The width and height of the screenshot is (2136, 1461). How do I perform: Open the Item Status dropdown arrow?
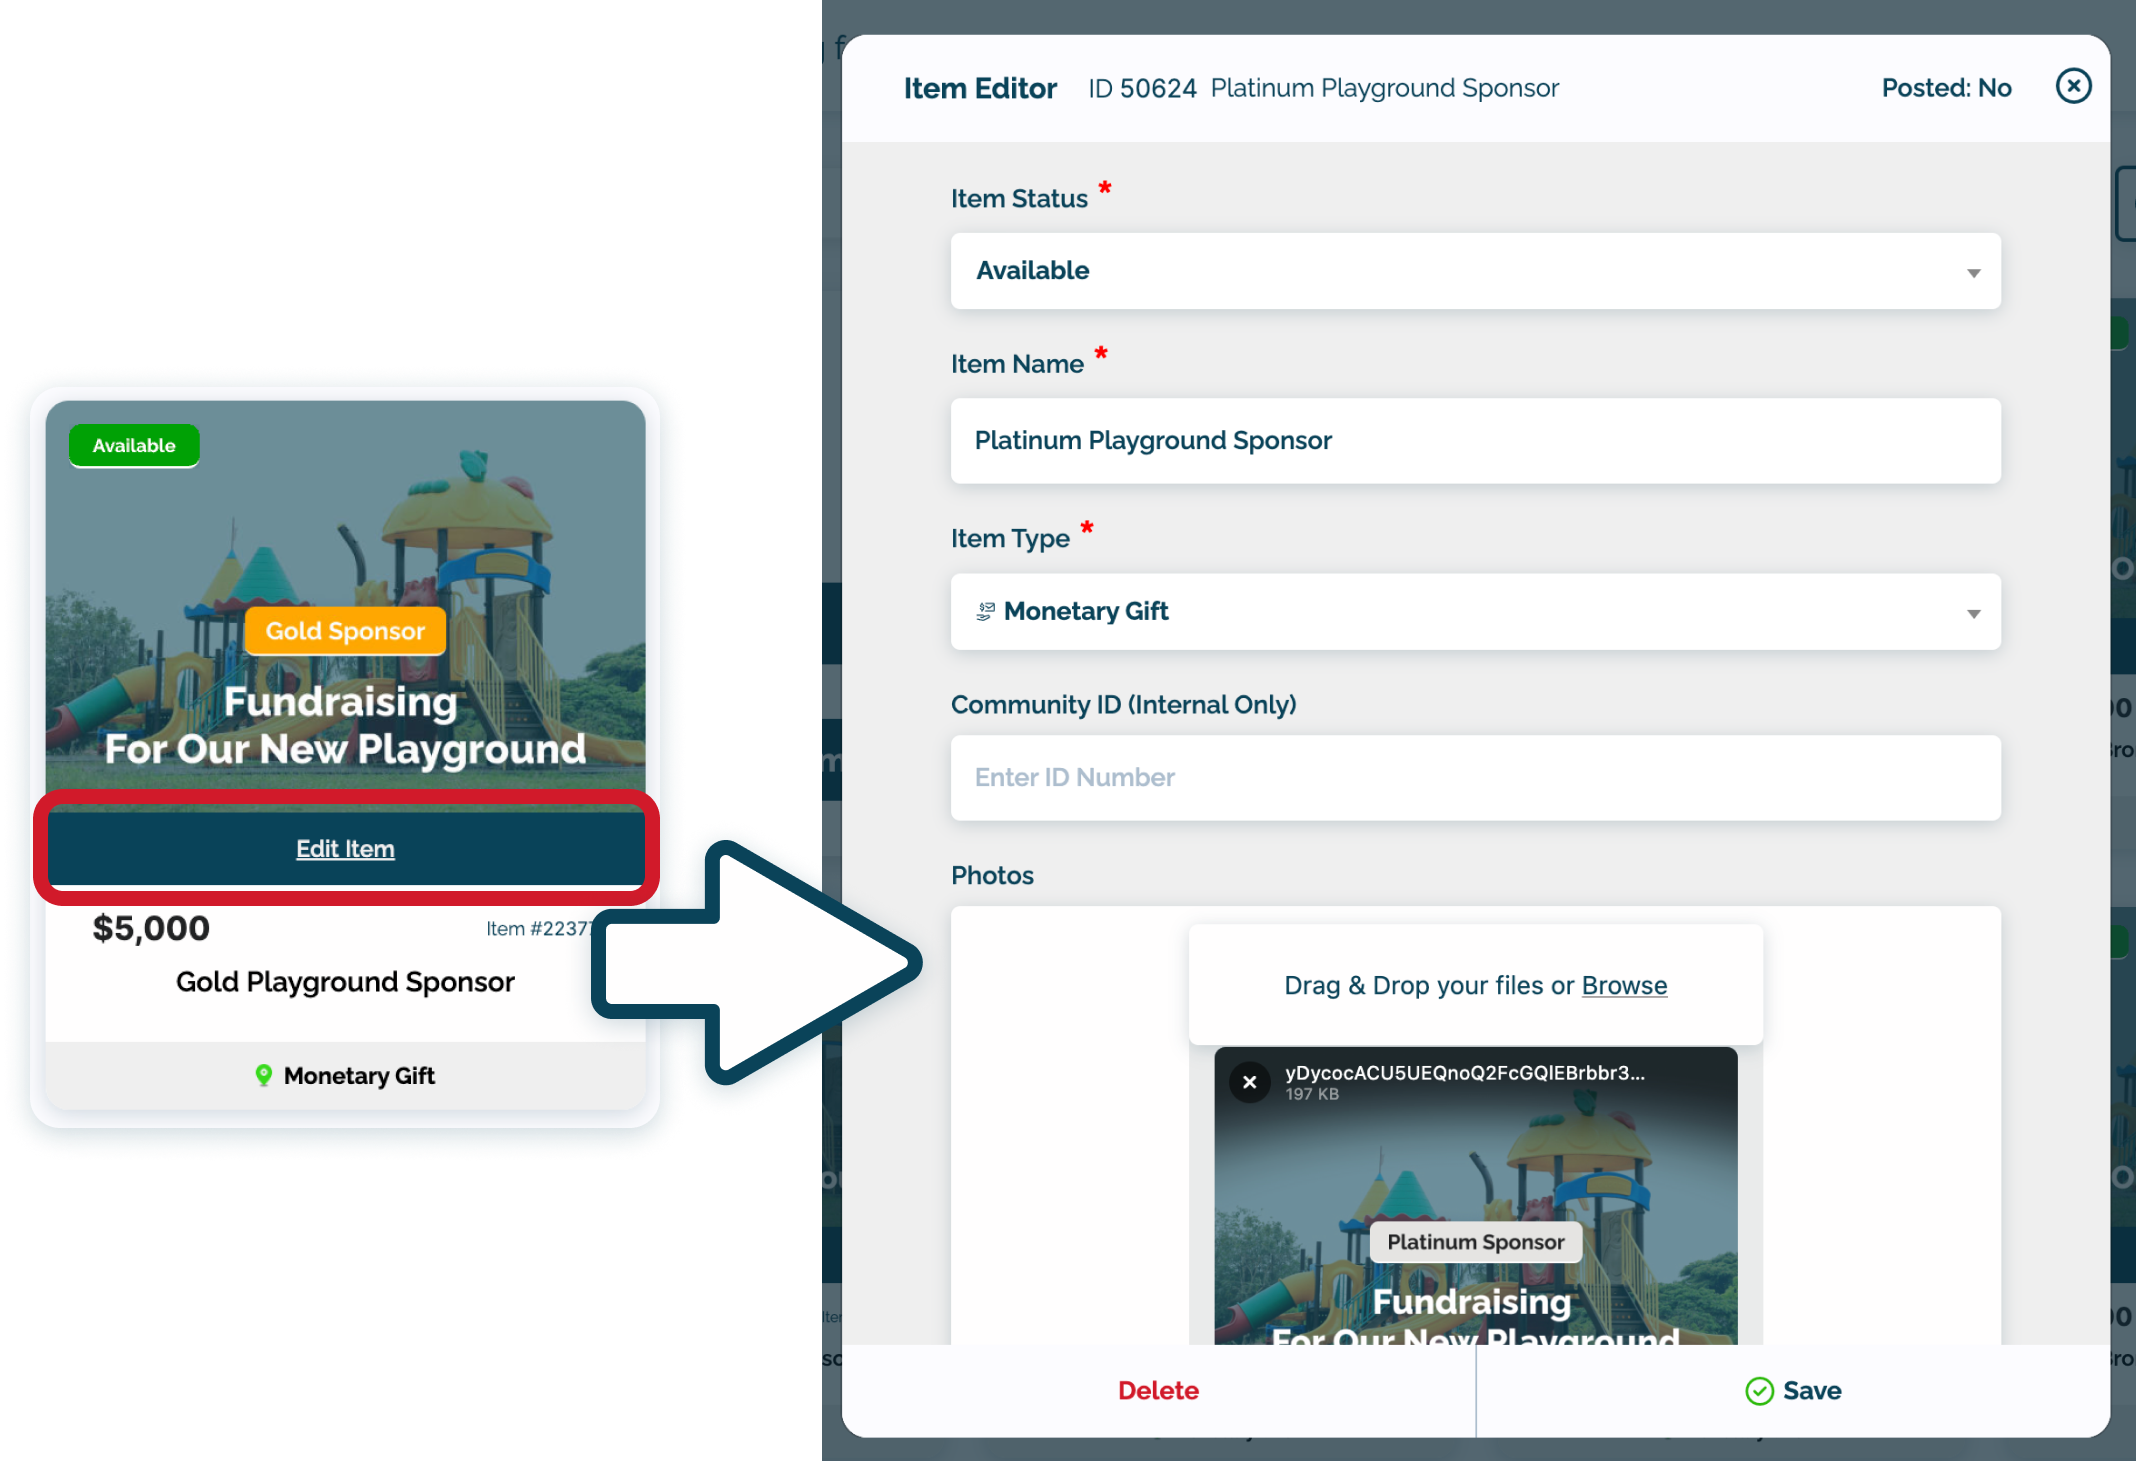(1973, 273)
